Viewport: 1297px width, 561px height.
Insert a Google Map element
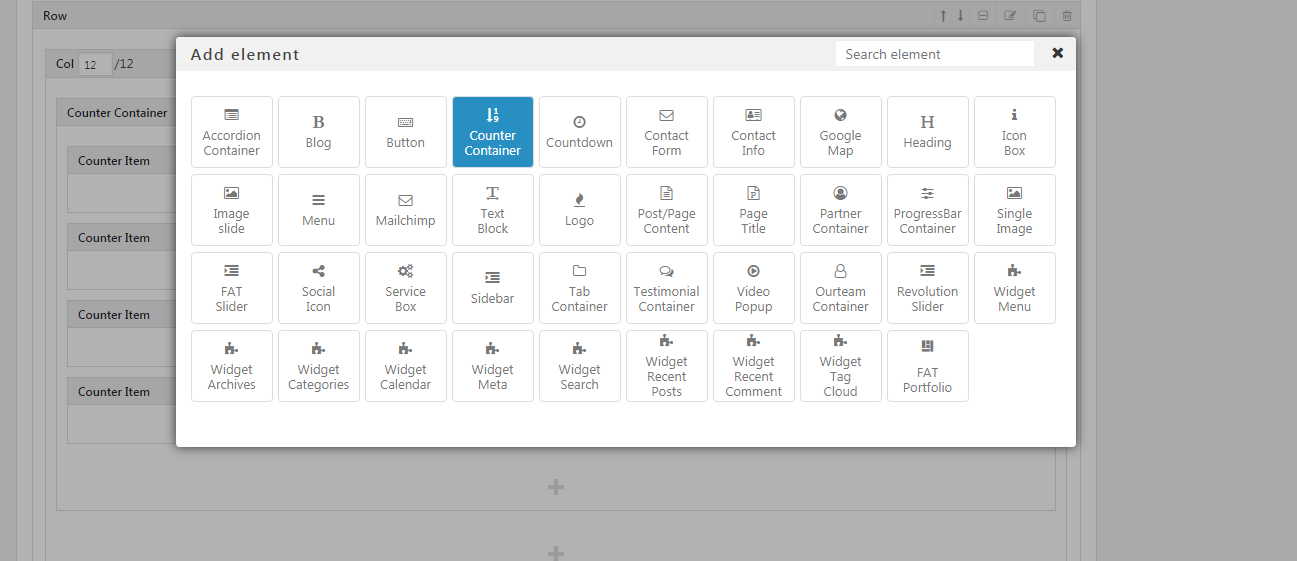point(840,132)
